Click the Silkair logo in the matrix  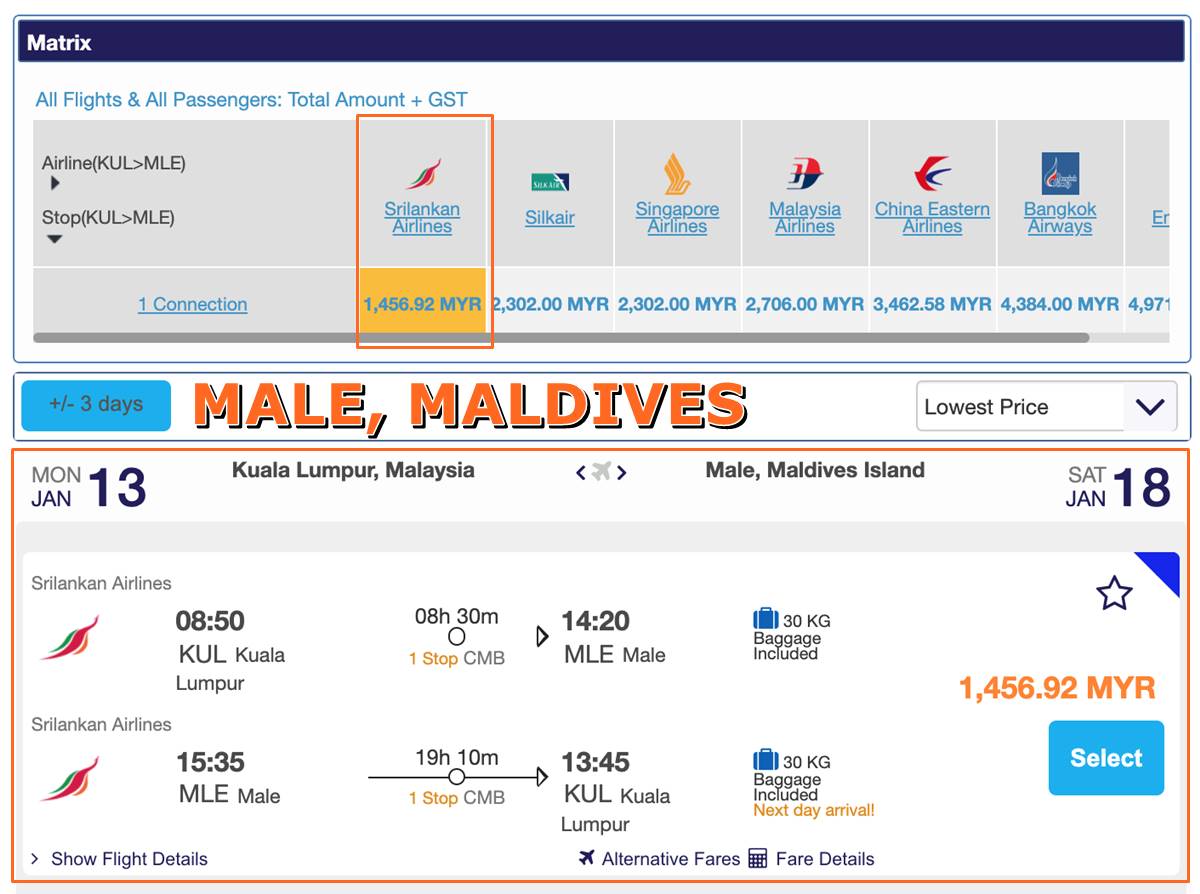click(x=550, y=182)
